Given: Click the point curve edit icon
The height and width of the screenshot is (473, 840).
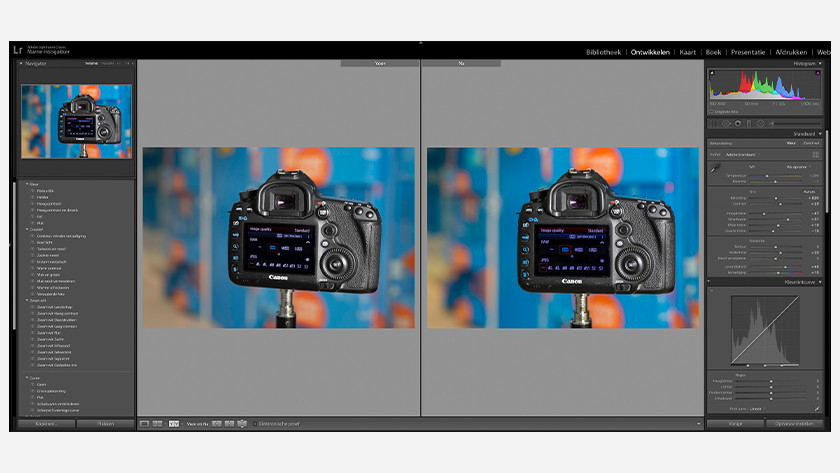Looking at the screenshot, I should (x=818, y=409).
